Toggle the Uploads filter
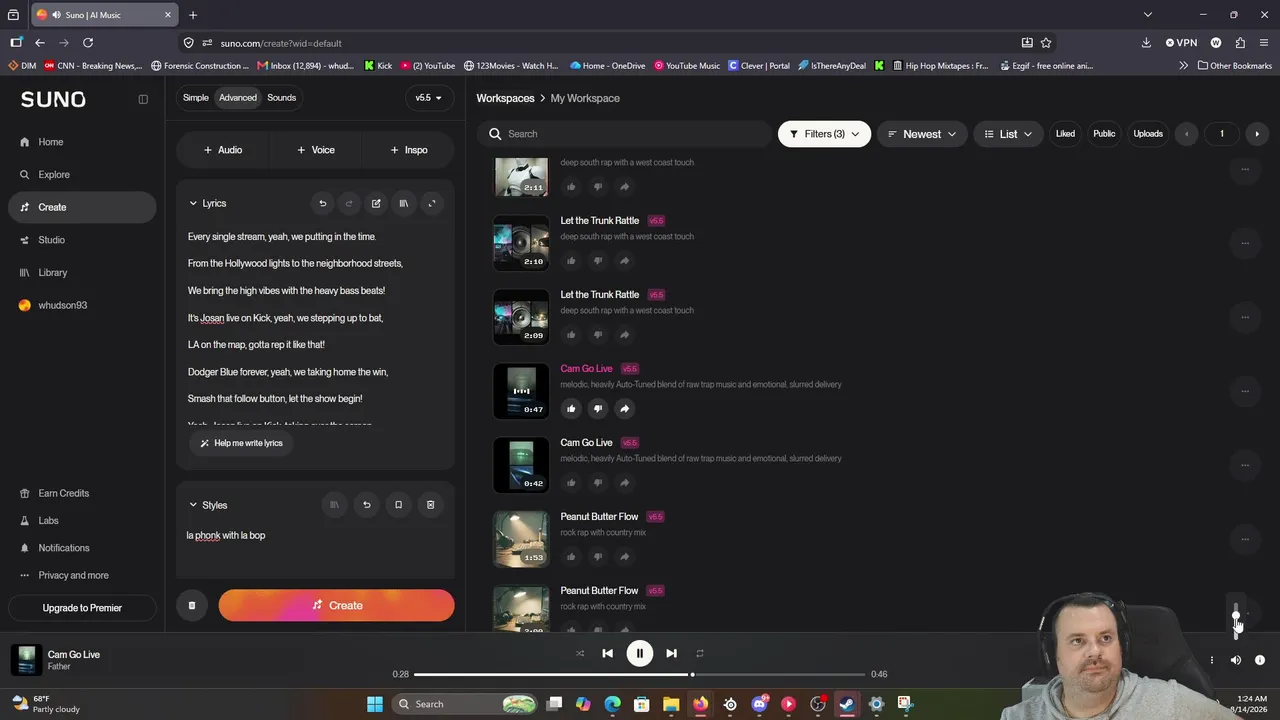 point(1148,134)
